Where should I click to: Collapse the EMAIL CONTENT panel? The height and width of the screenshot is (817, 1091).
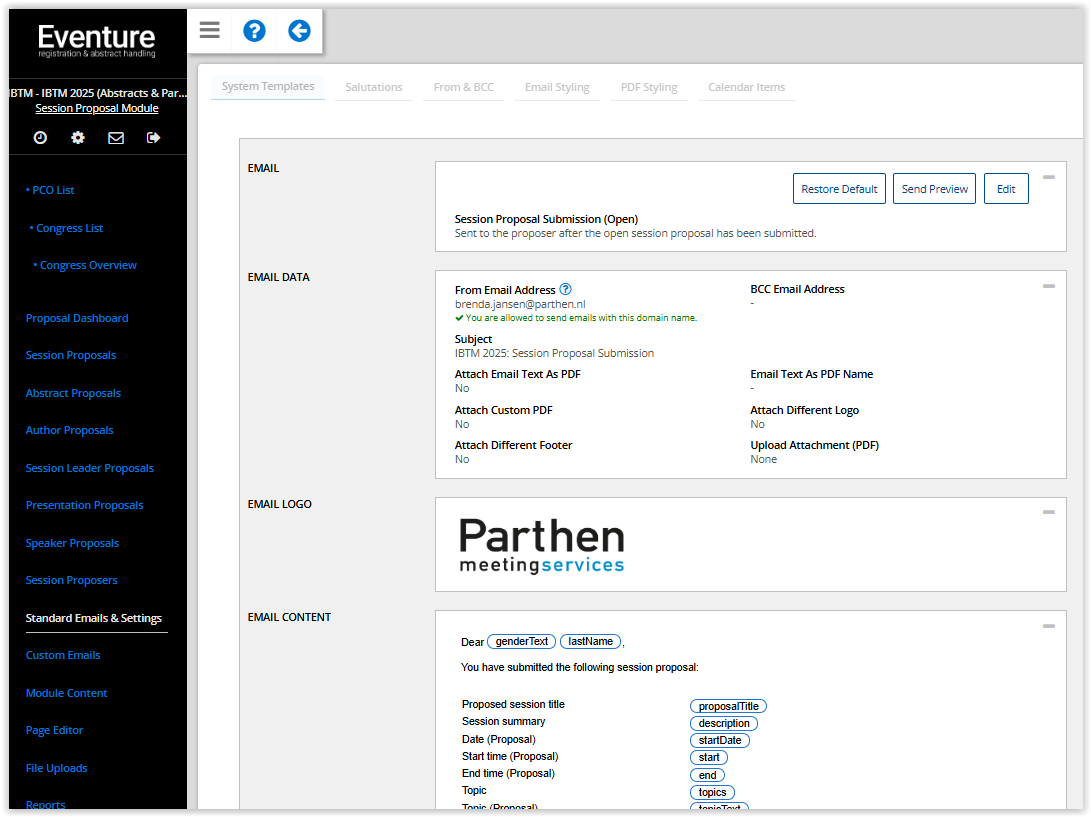click(1048, 626)
